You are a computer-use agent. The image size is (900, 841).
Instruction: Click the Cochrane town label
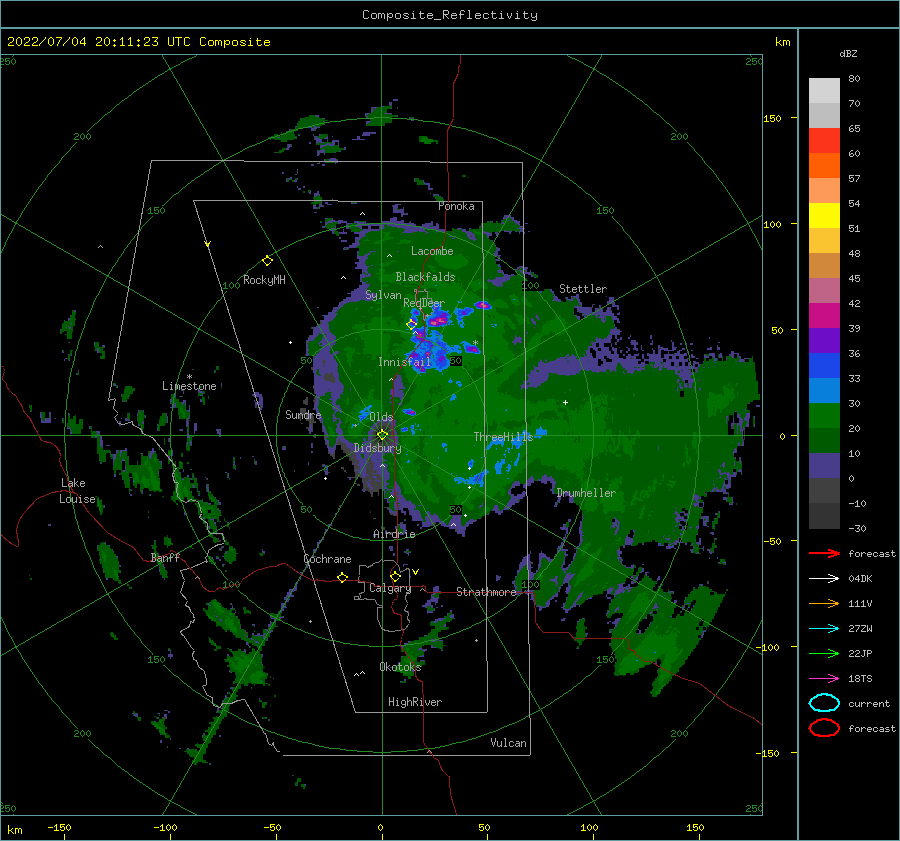pyautogui.click(x=327, y=559)
